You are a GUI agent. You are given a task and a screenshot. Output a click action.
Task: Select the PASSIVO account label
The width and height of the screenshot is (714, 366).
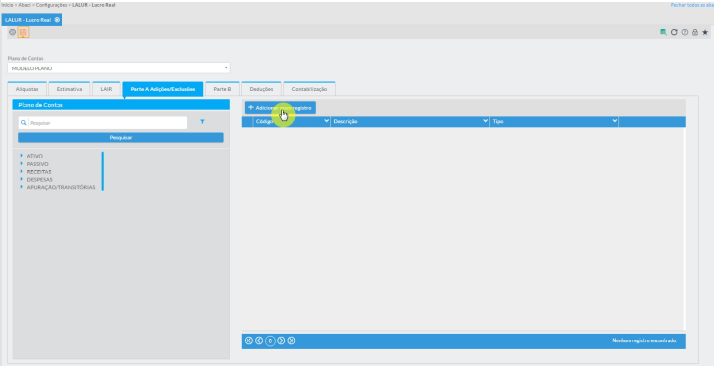[x=37, y=164]
